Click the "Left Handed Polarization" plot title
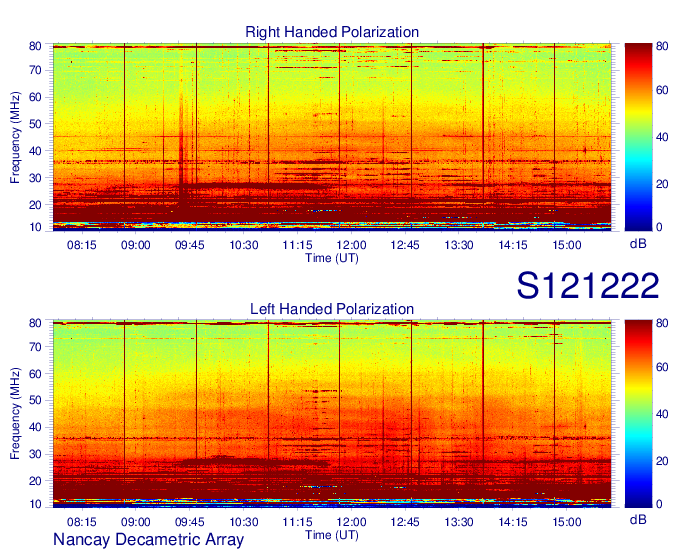Screen dimensions: 680x552 (332, 309)
